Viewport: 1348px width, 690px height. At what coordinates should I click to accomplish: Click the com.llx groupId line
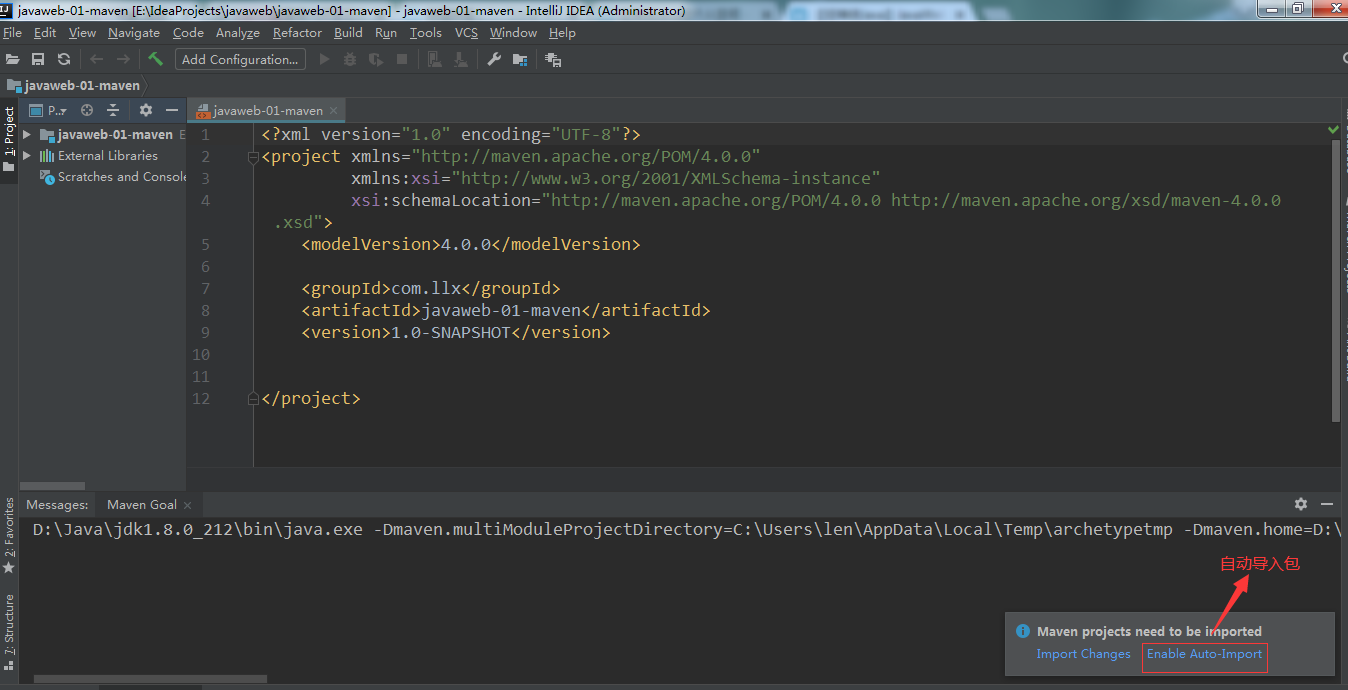tap(431, 288)
